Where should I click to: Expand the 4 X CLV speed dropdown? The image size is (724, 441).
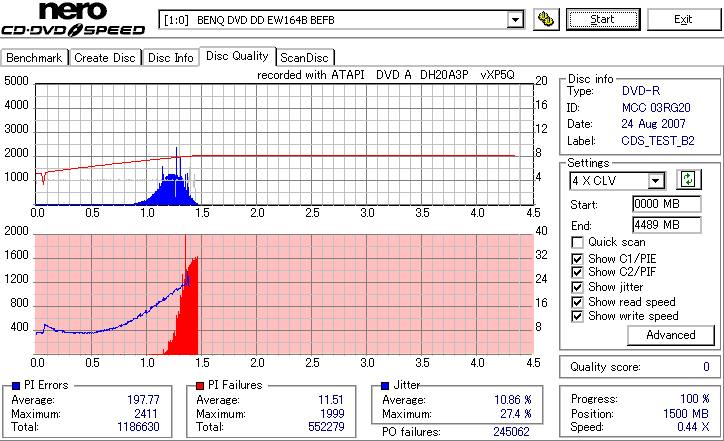point(656,181)
